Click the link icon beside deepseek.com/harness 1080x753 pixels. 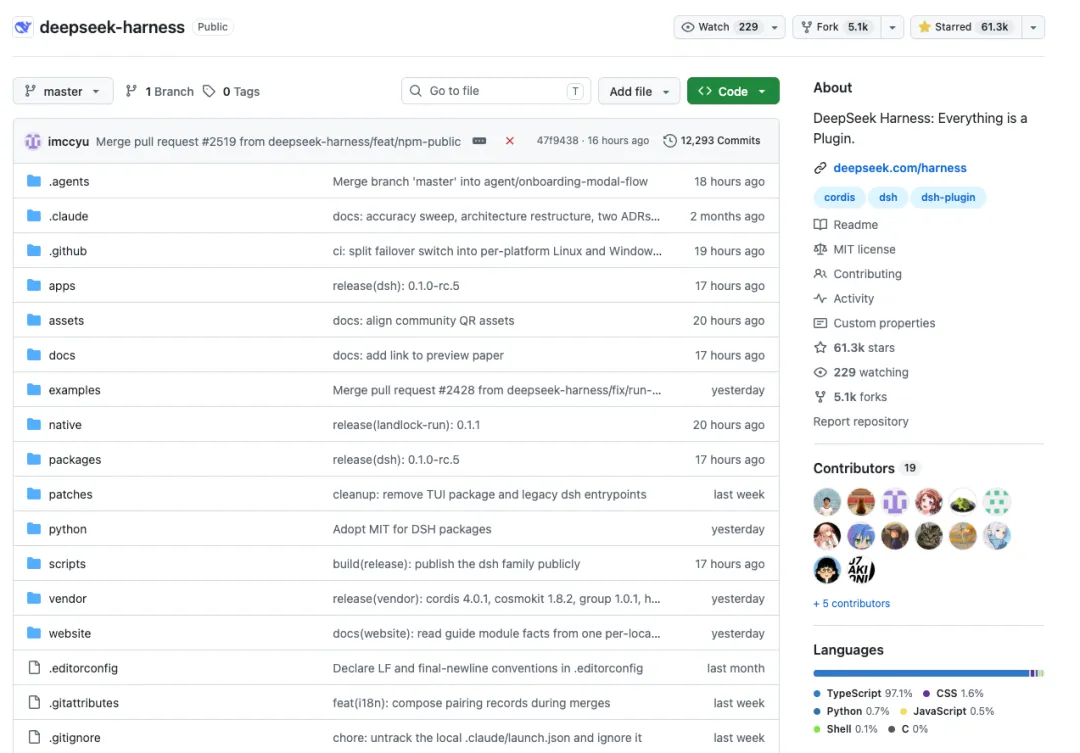[820, 167]
